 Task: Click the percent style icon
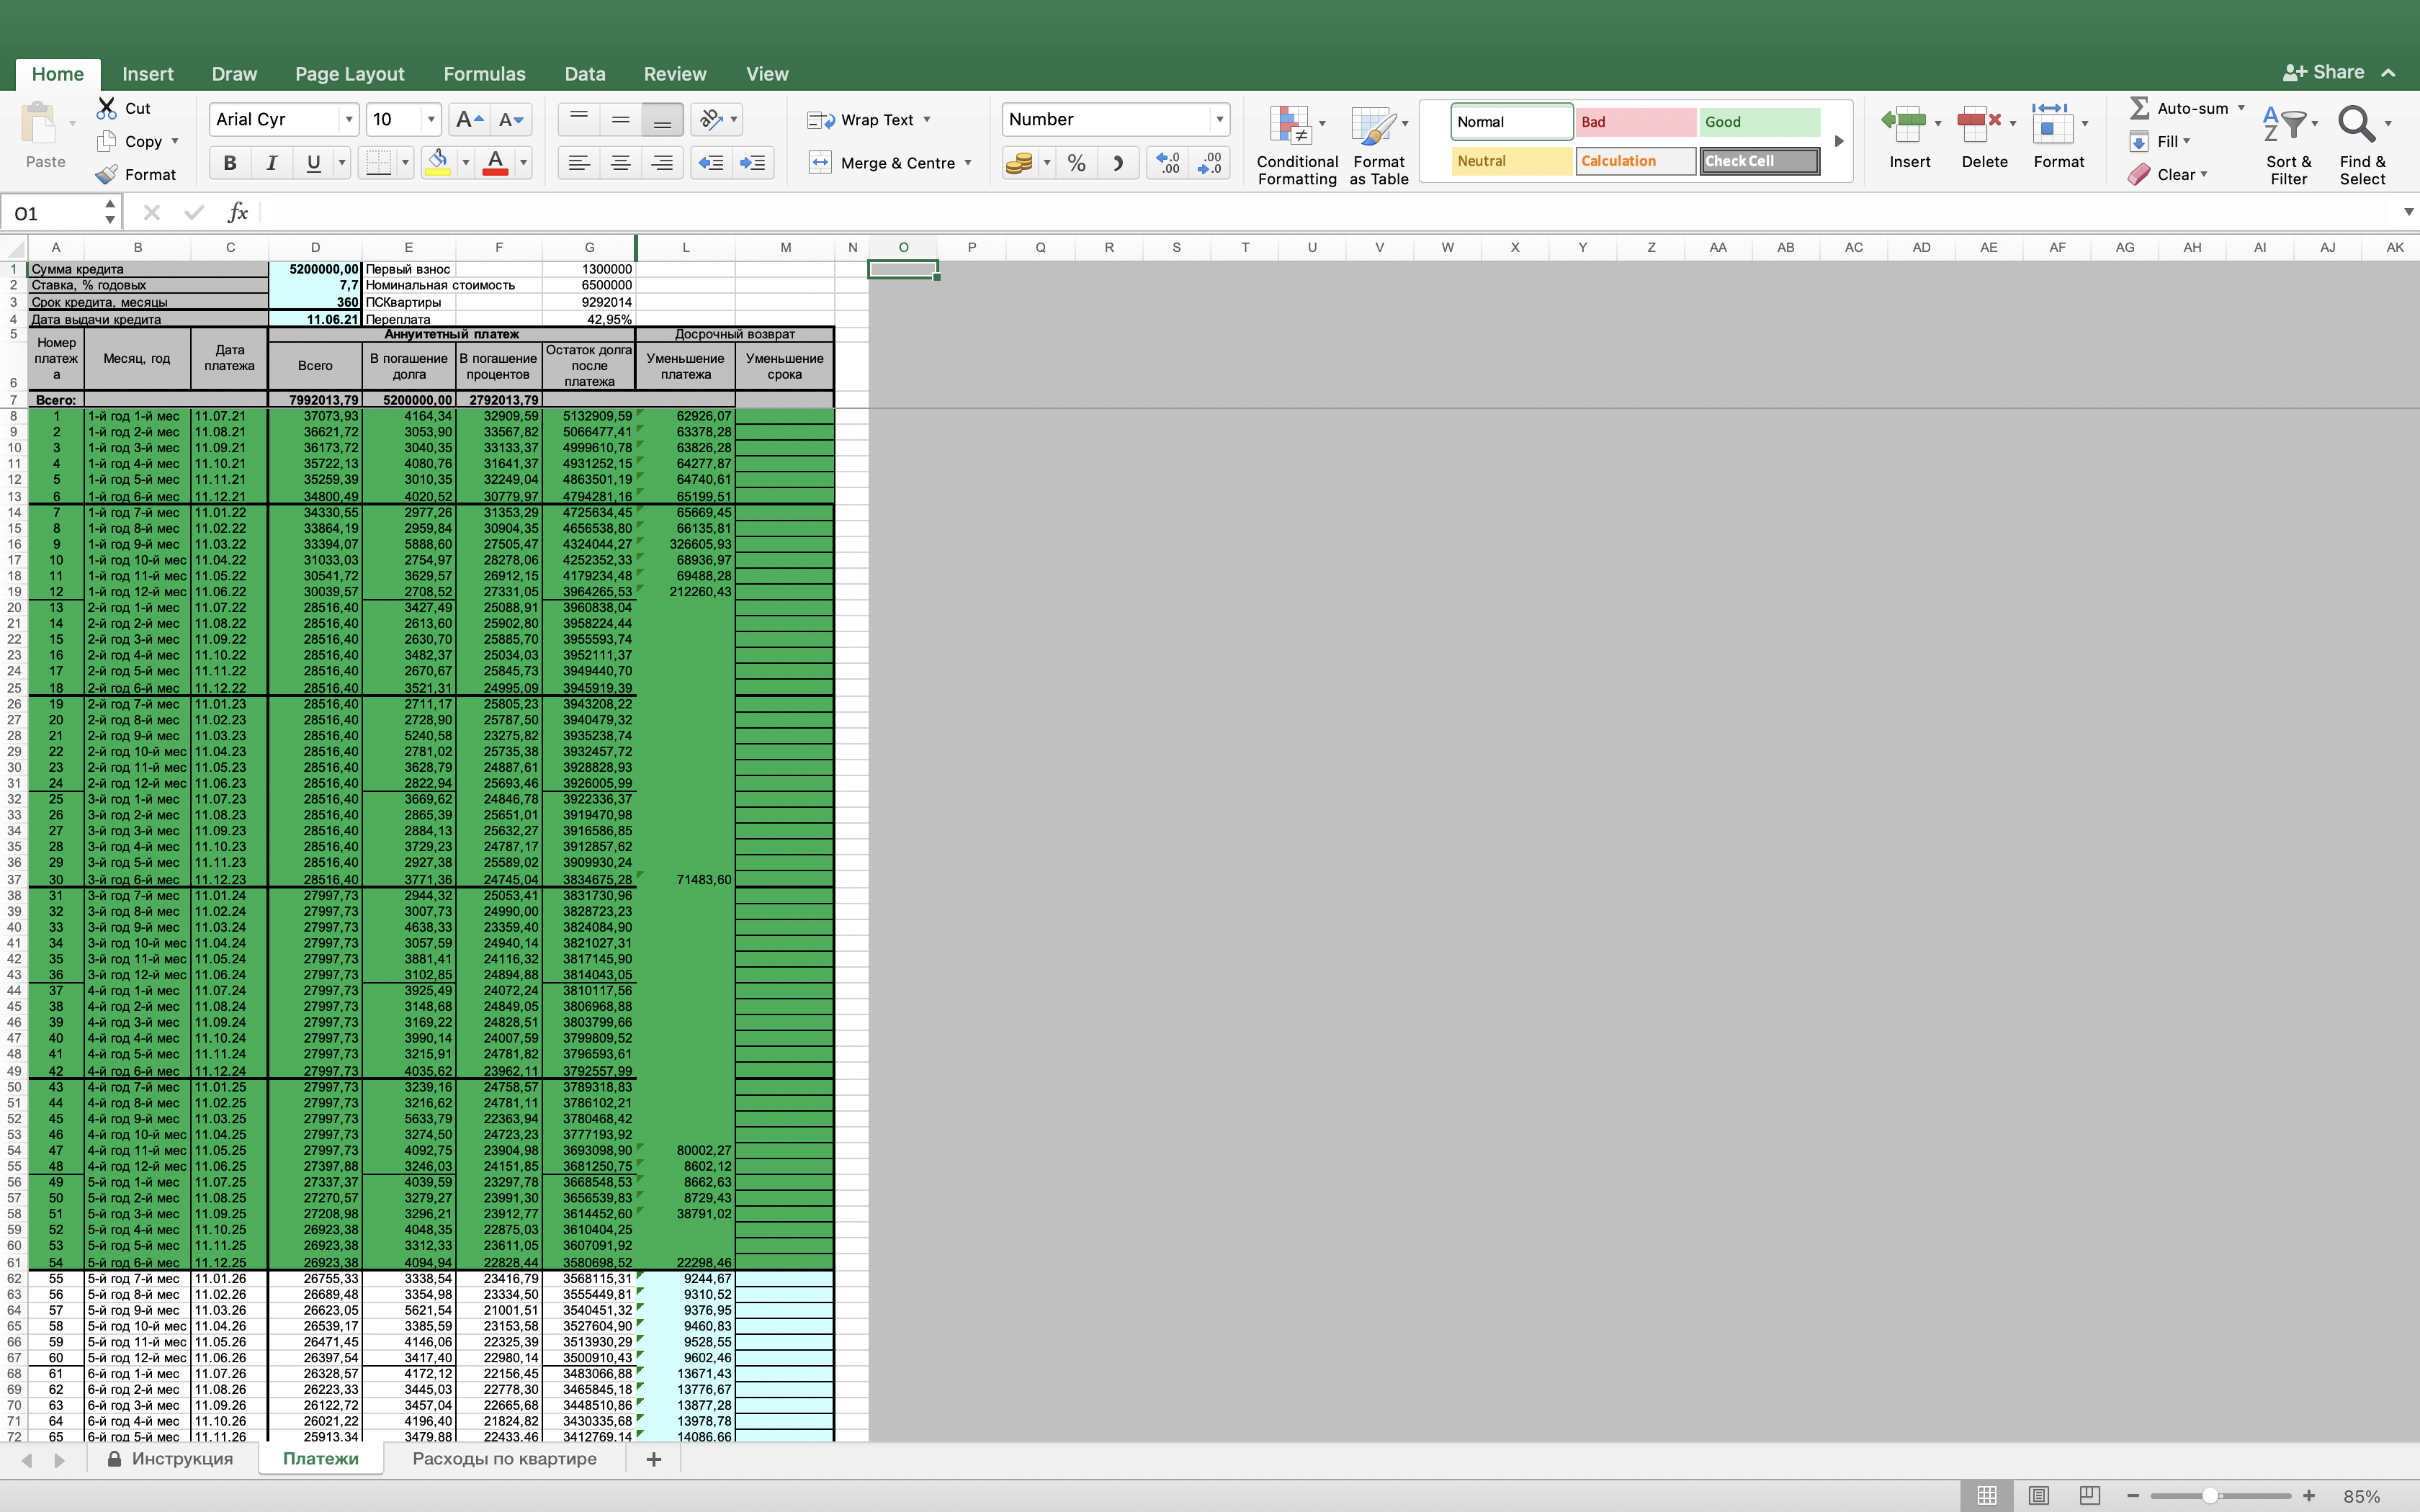1076,163
